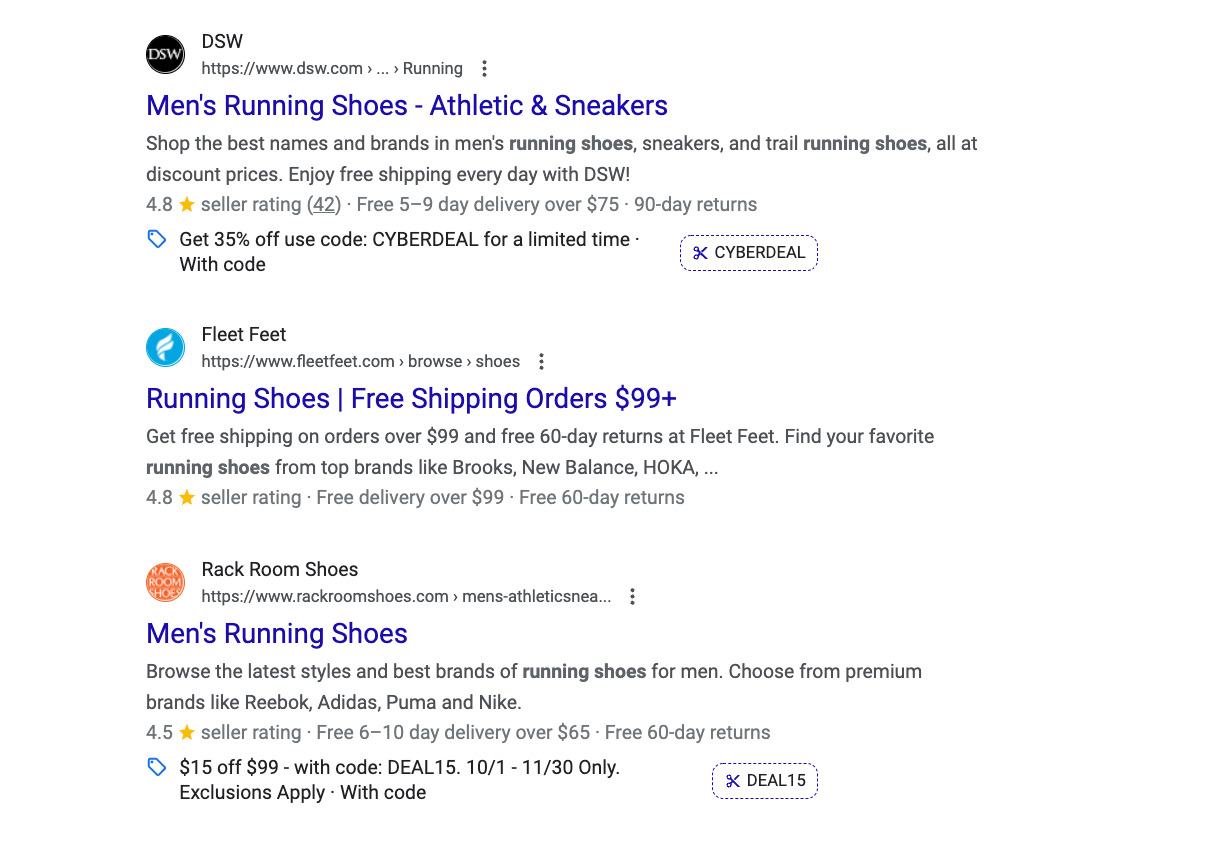Click the Fleet Feet site name text
Image resolution: width=1232 pixels, height=846 pixels.
click(x=244, y=335)
